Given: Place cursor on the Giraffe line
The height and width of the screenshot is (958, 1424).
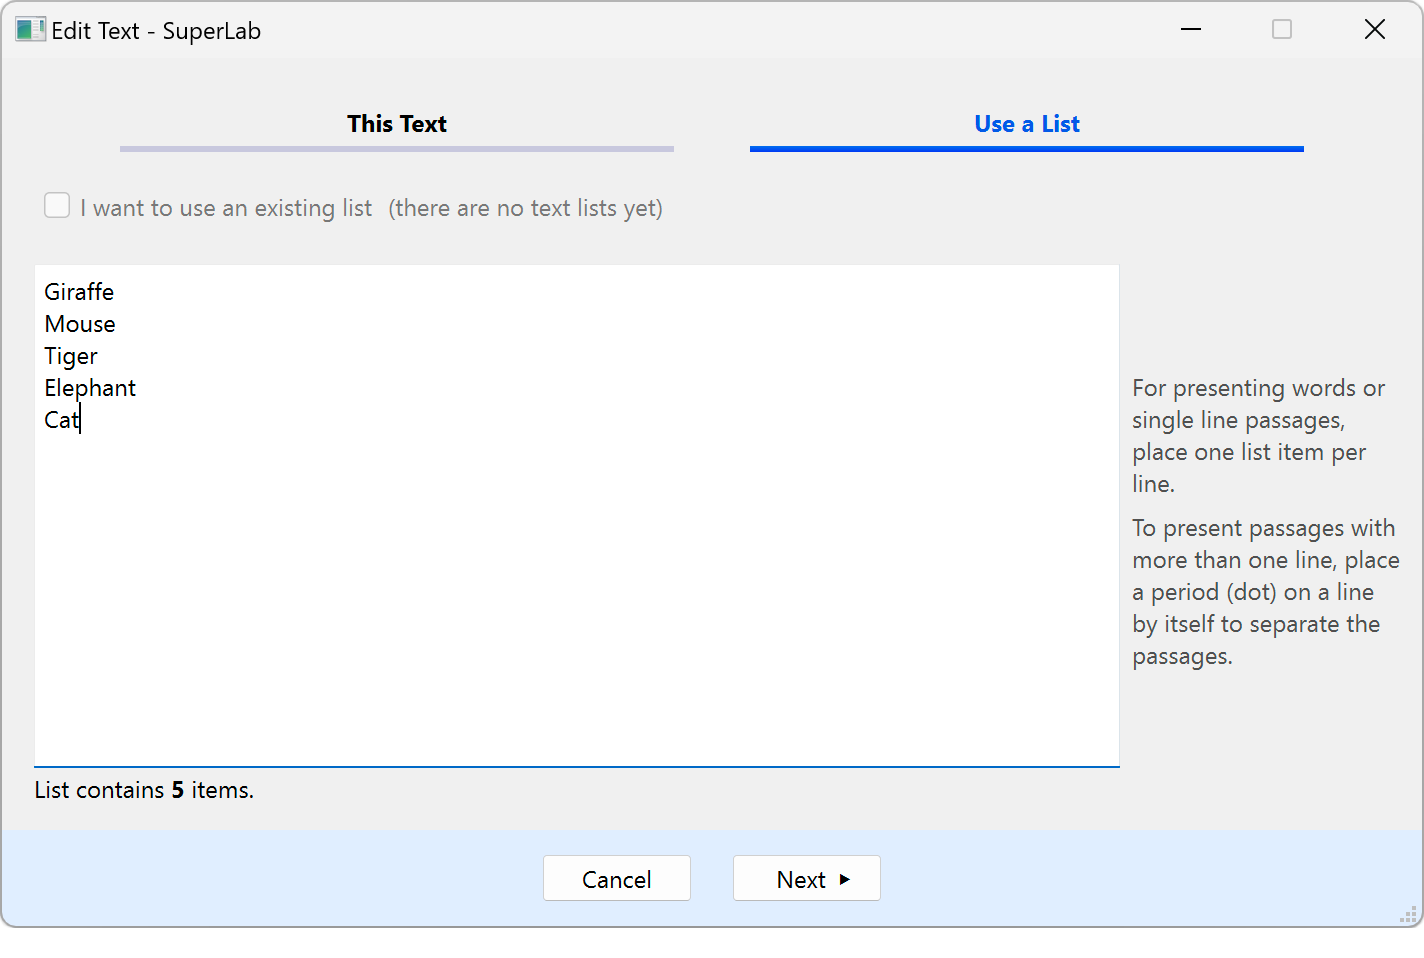Looking at the screenshot, I should tap(79, 292).
